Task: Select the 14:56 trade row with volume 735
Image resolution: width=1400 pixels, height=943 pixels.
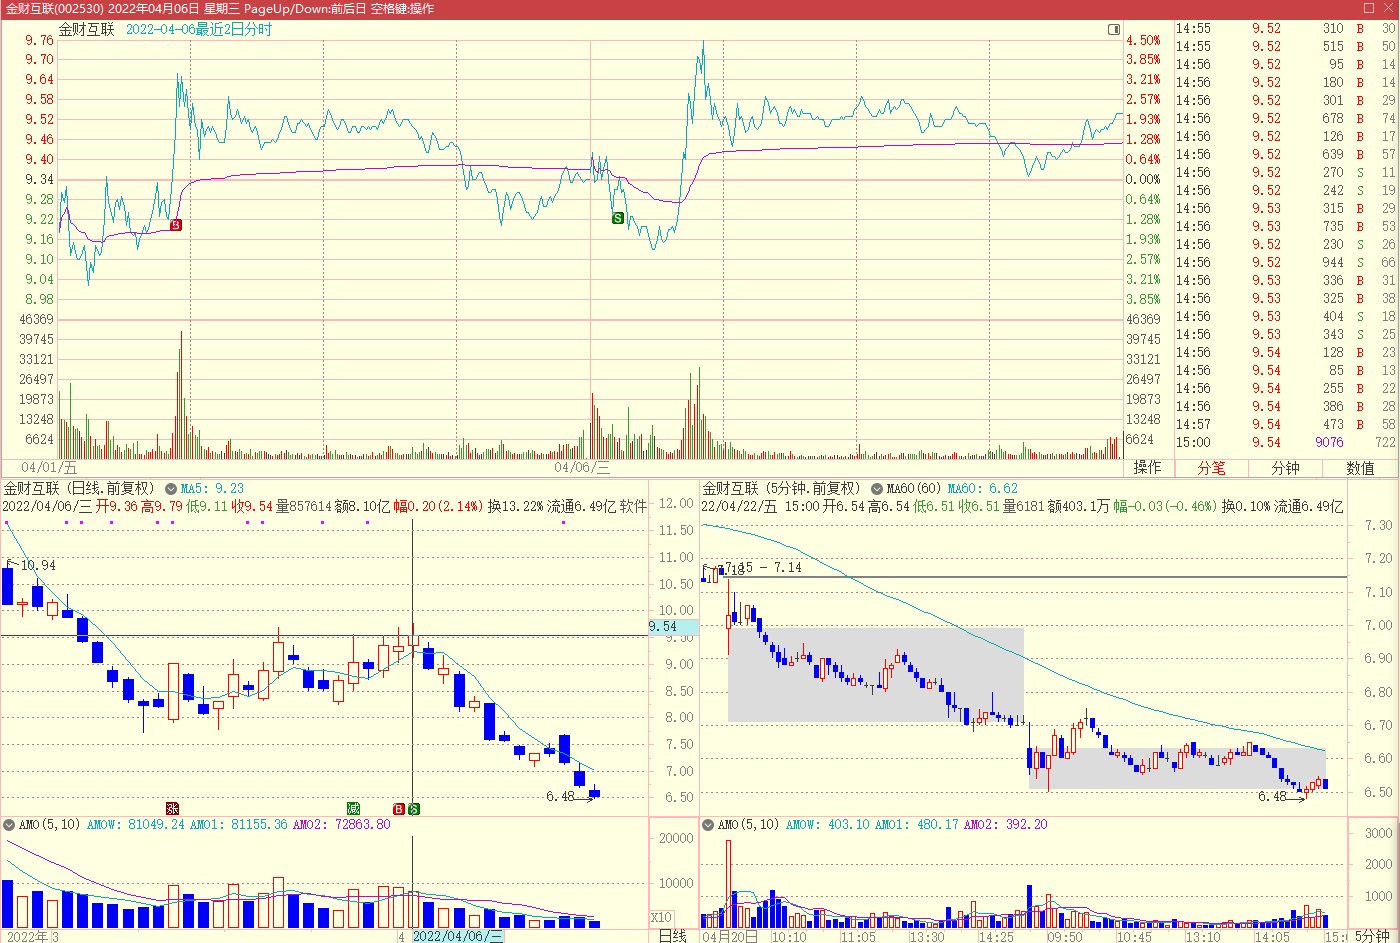Action: (1286, 226)
